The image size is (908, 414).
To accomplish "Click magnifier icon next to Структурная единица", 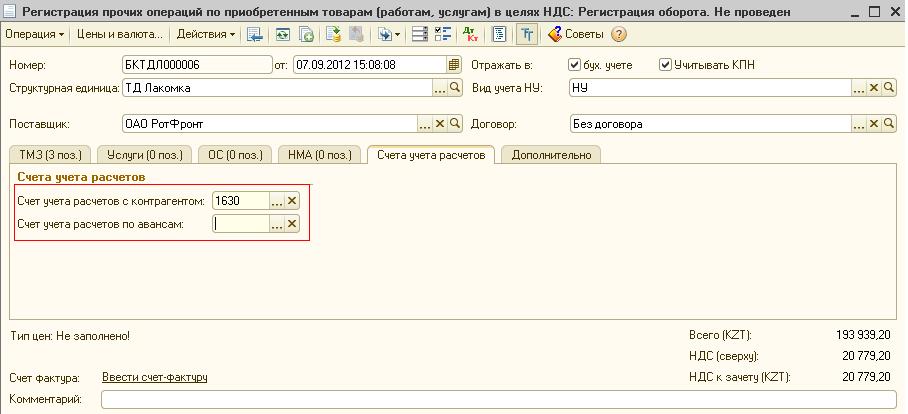I will point(455,88).
